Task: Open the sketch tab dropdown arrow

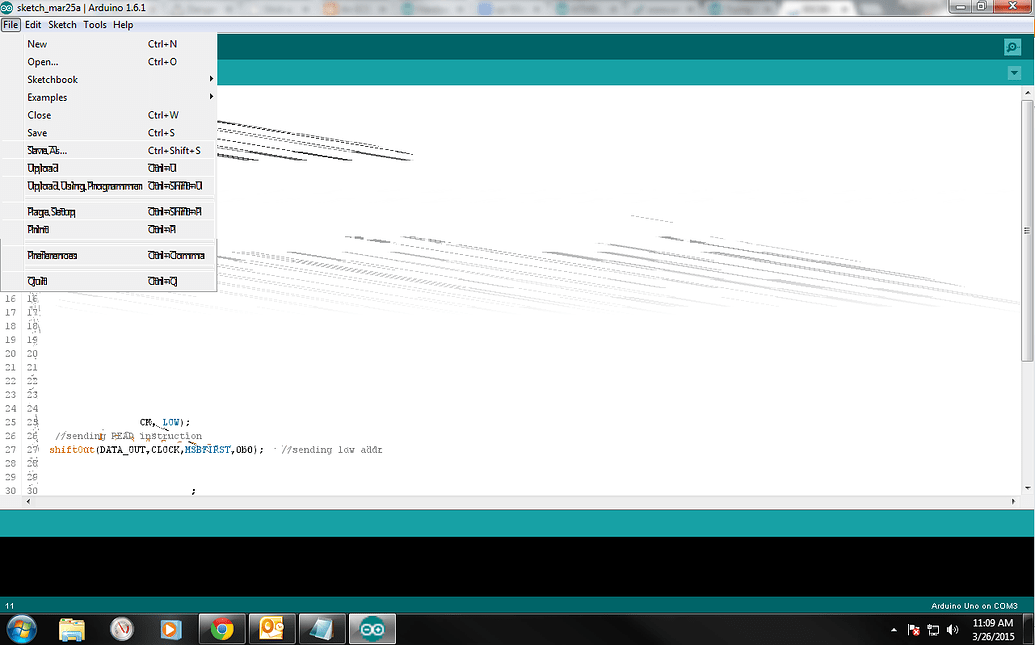Action: 1013,72
